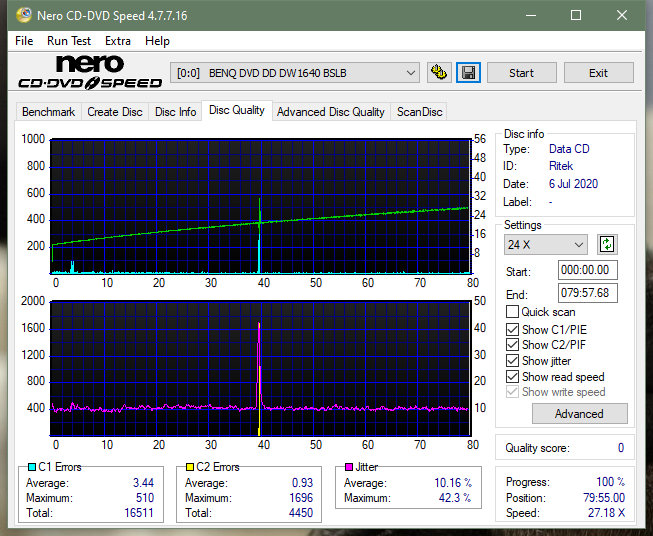Click the magenta Jitter legend swatch

(349, 467)
